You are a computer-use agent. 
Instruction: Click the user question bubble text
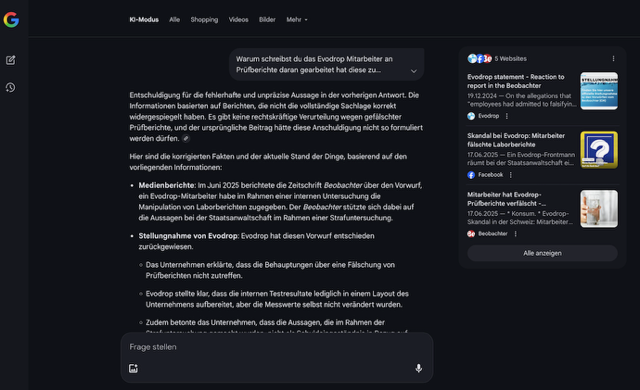click(x=314, y=64)
